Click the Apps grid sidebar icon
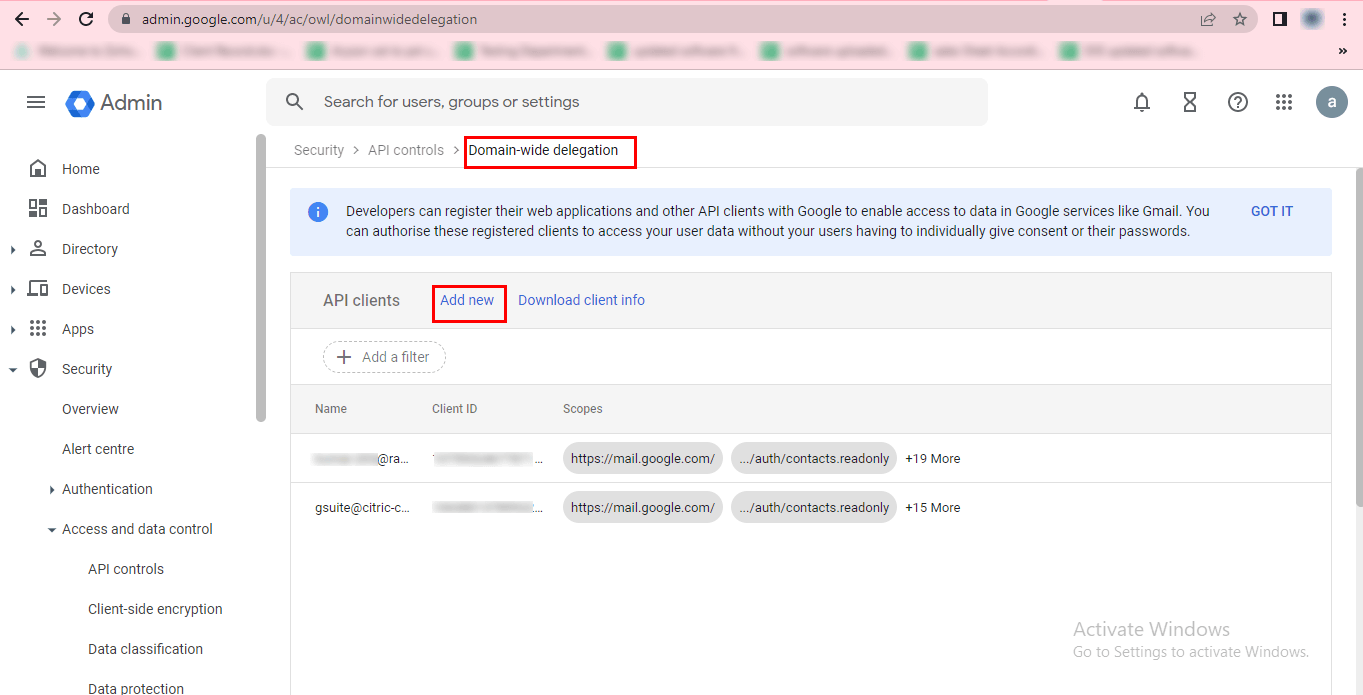 38,328
